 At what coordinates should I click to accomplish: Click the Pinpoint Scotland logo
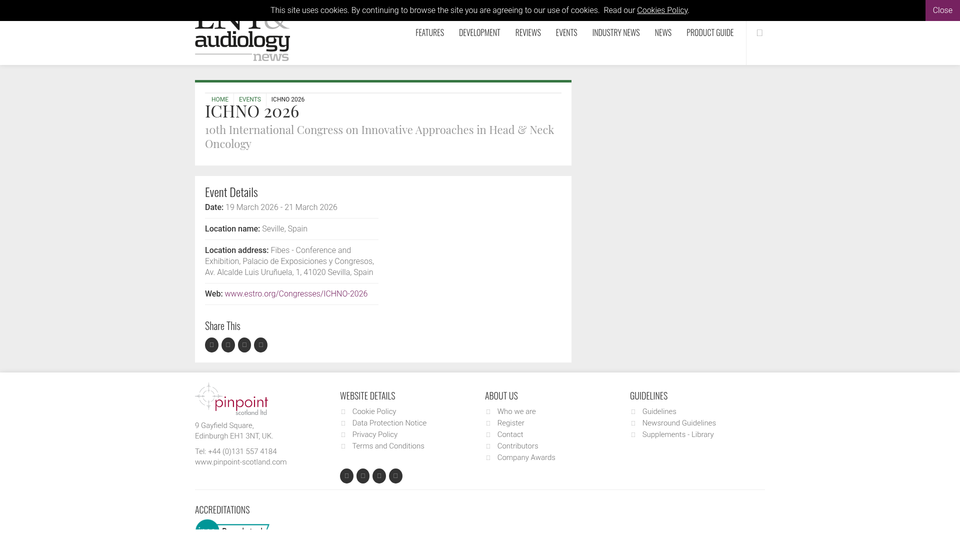(x=231, y=400)
